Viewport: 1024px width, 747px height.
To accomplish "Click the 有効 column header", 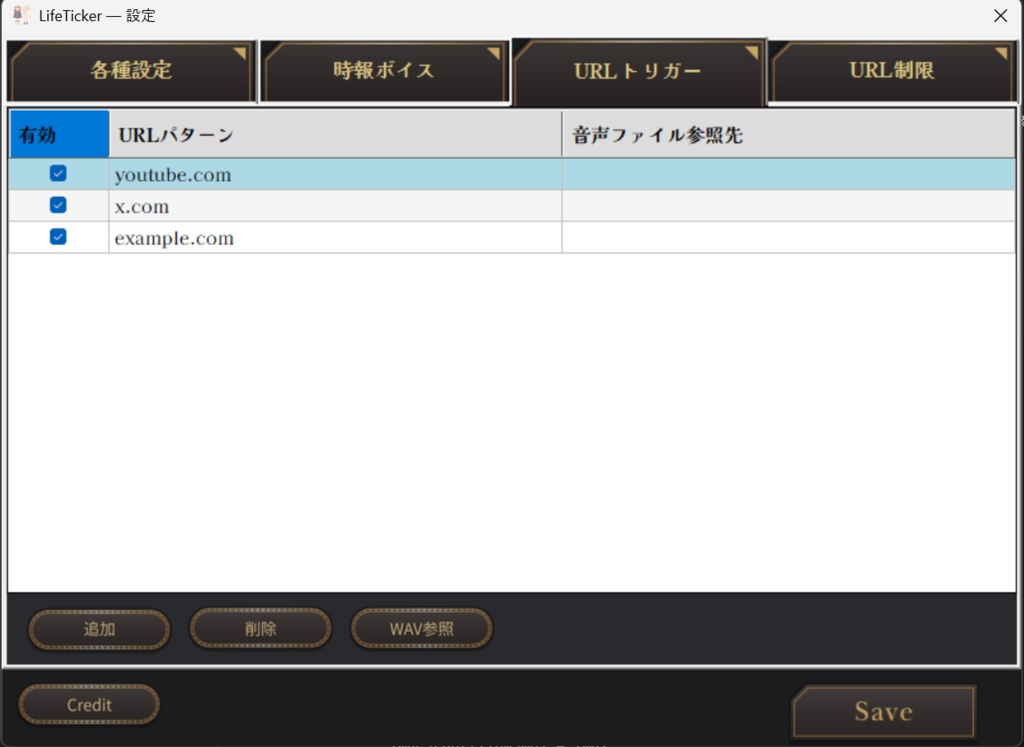I will [57, 133].
